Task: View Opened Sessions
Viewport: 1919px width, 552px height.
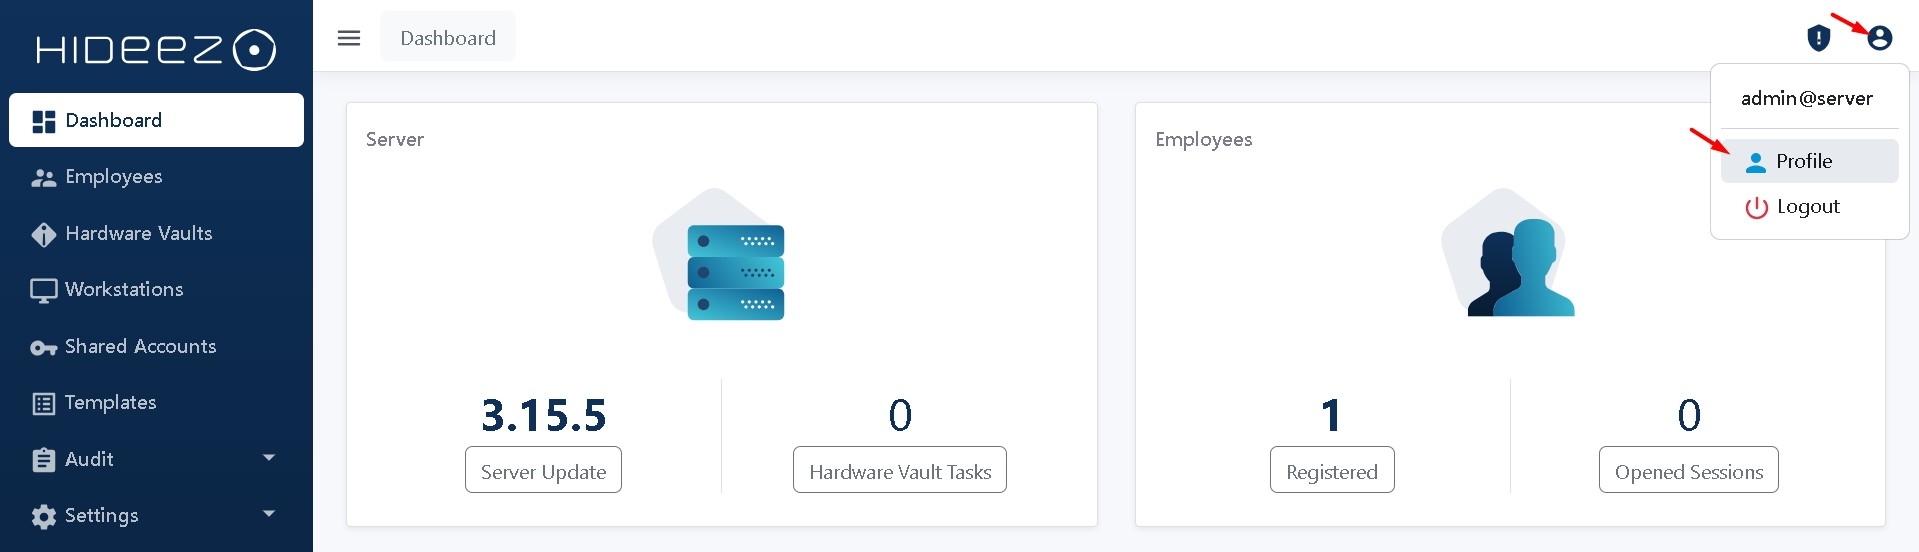Action: click(1688, 471)
